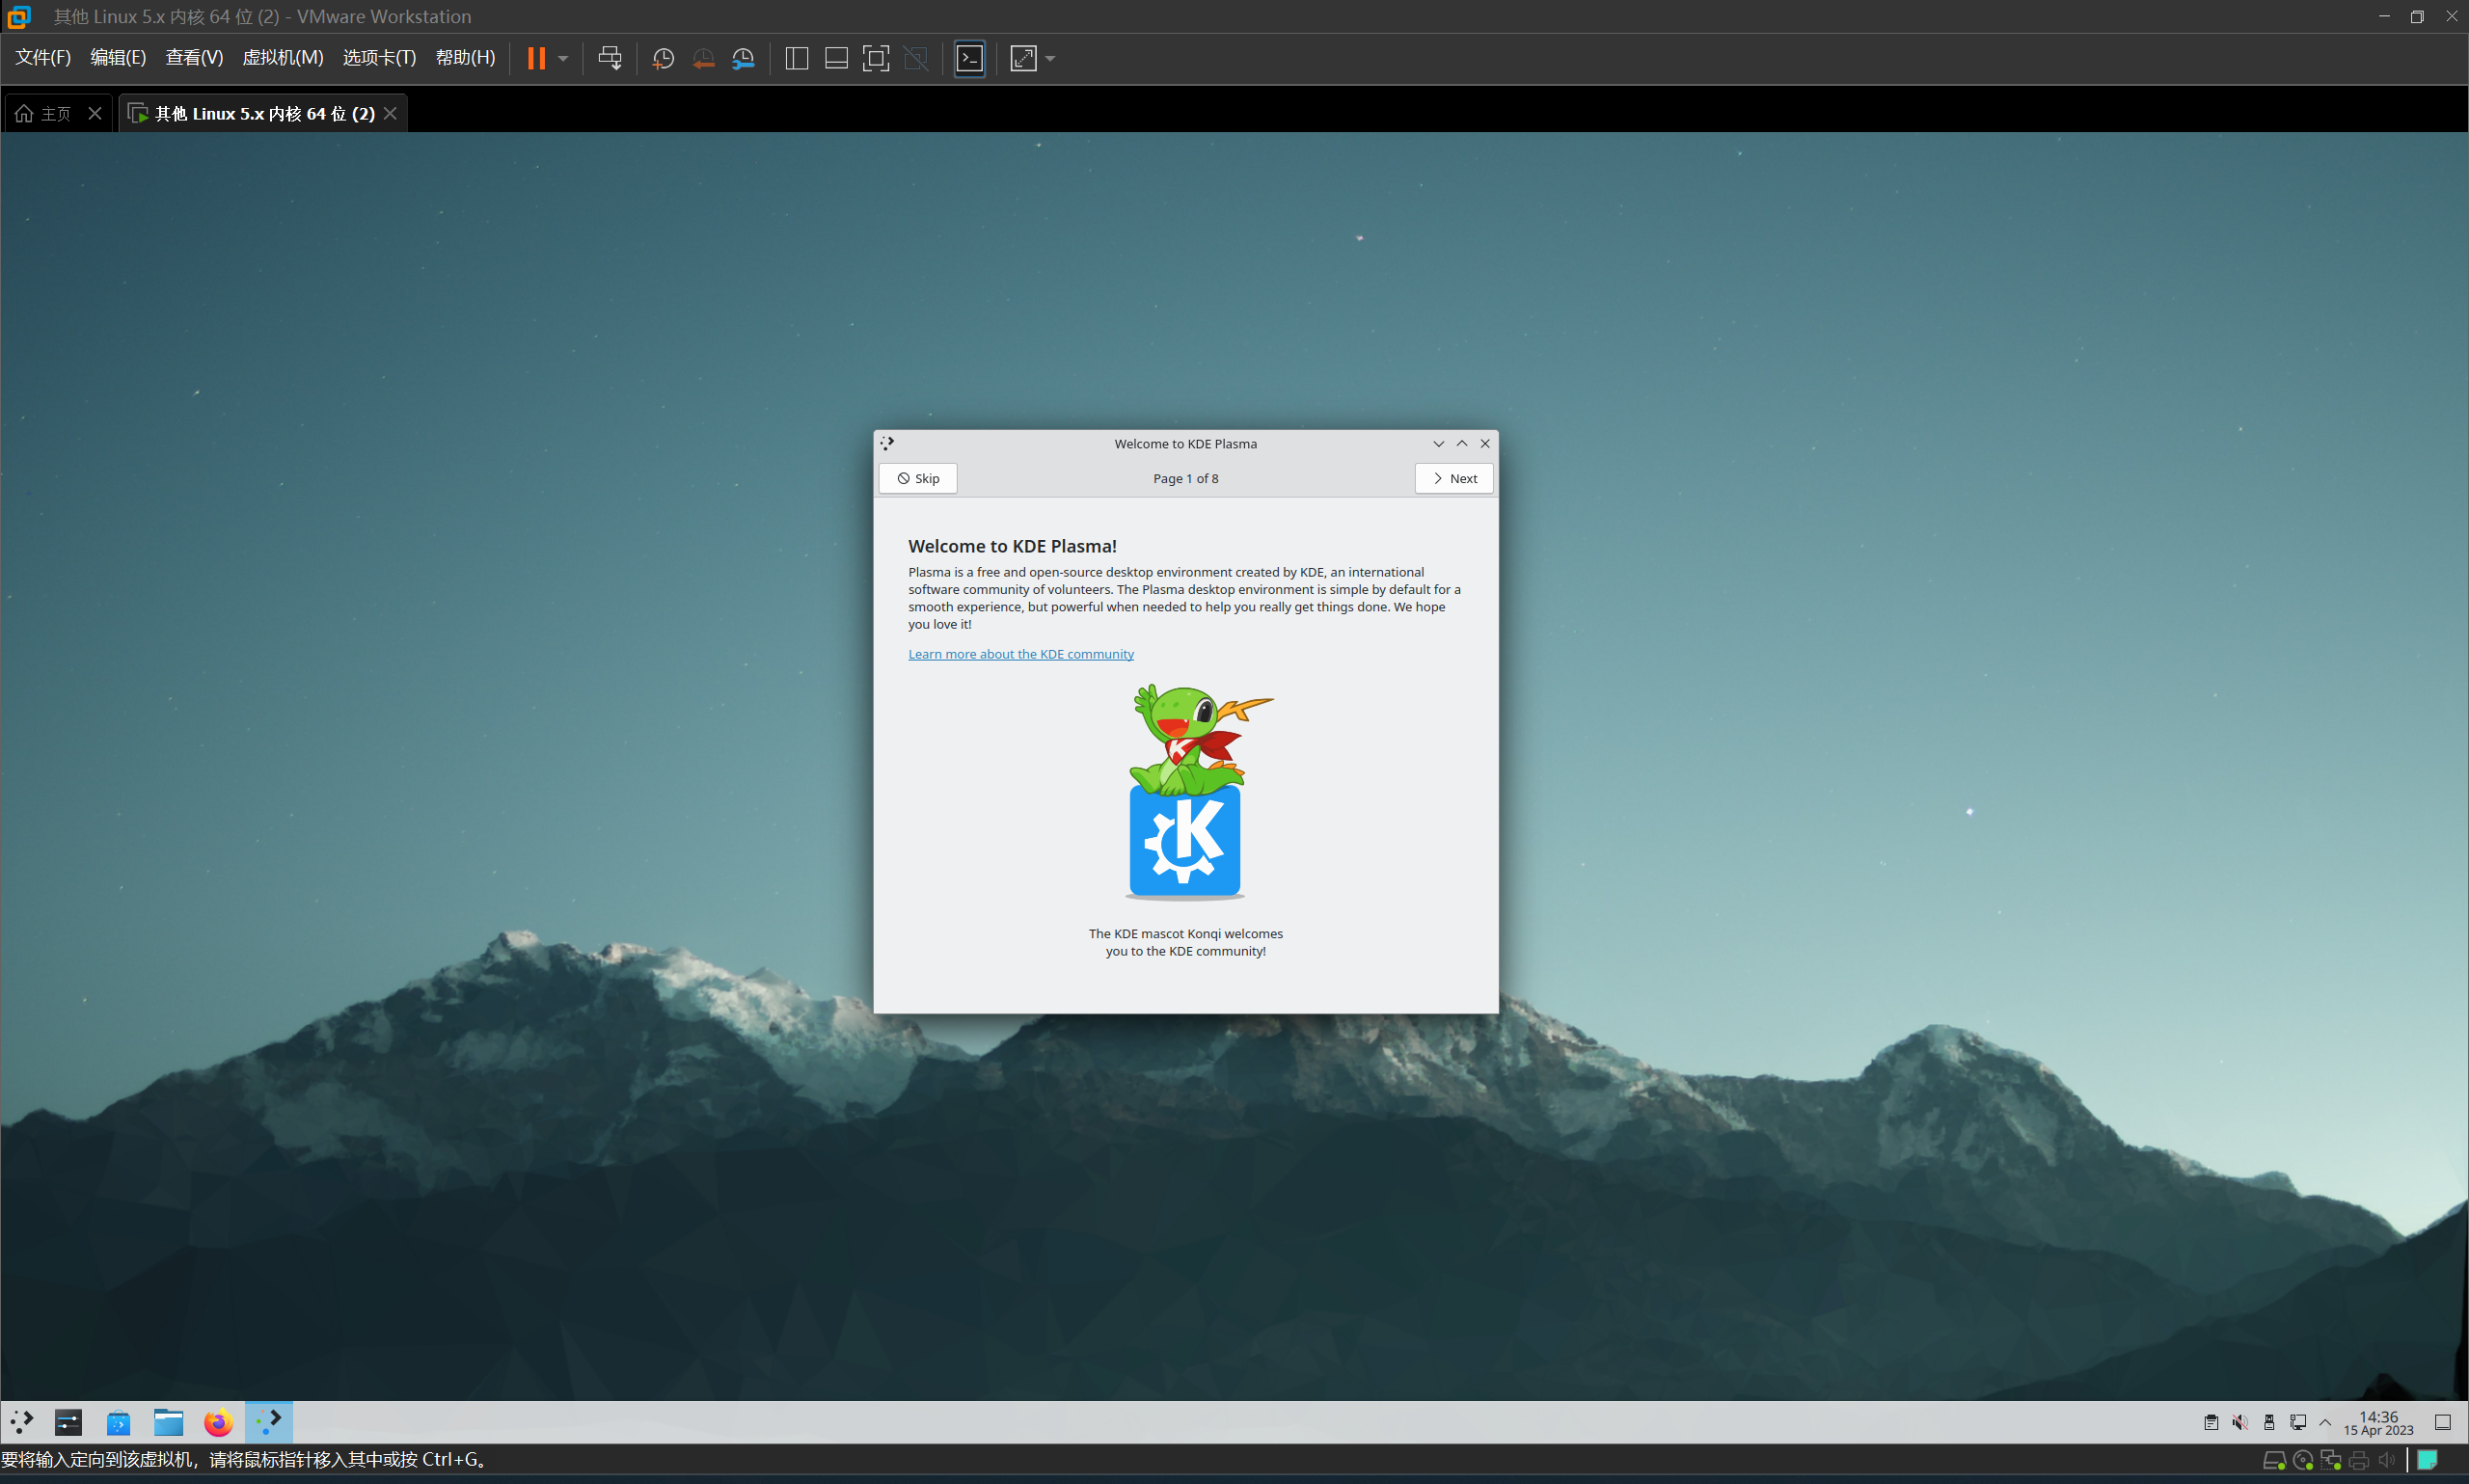This screenshot has height=1484, width=2469.
Task: Open the KDE application launcher
Action: click(22, 1421)
